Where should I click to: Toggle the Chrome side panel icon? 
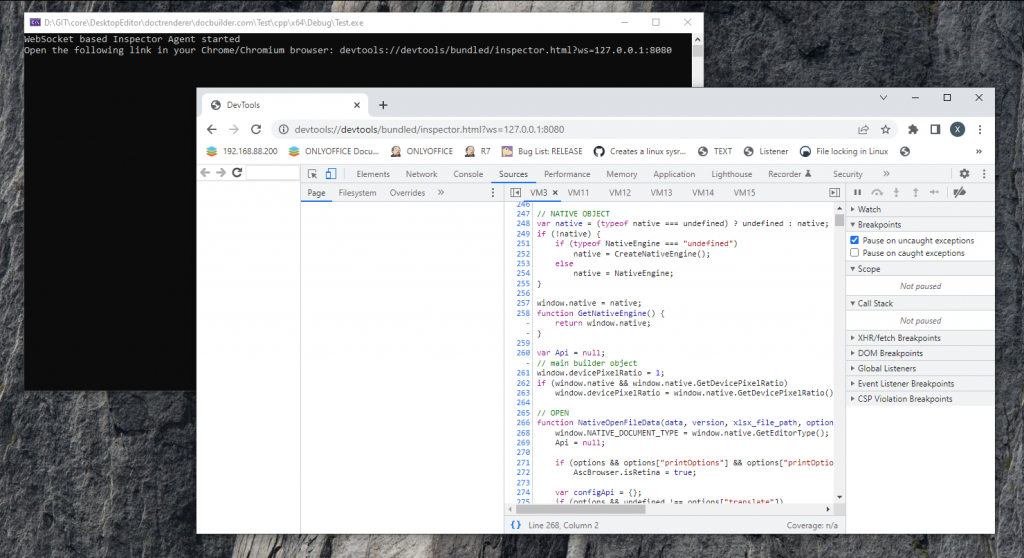(x=935, y=129)
